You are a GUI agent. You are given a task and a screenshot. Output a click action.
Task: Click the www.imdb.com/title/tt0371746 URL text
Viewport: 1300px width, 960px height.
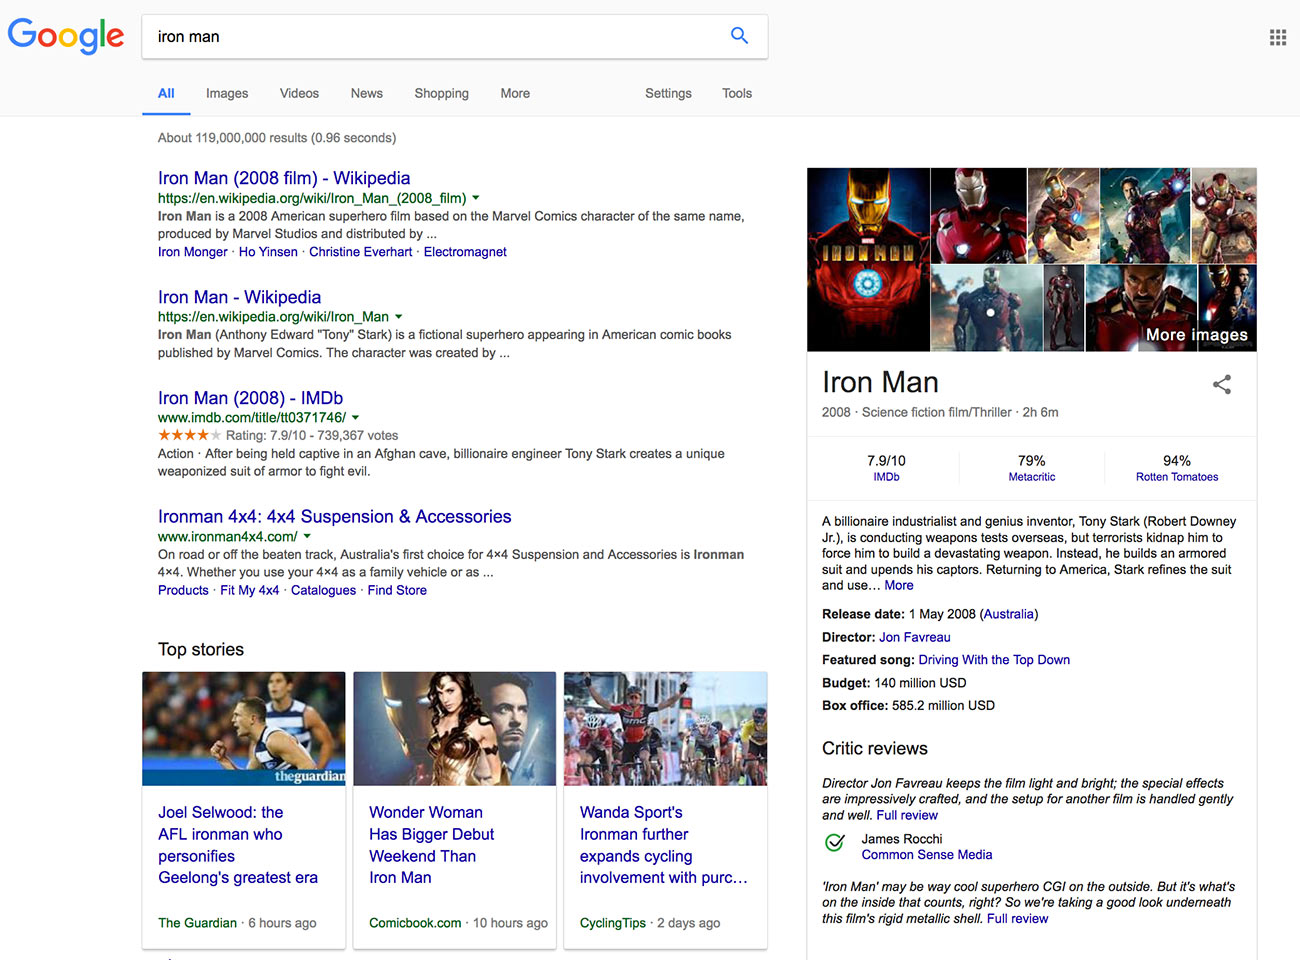[252, 418]
